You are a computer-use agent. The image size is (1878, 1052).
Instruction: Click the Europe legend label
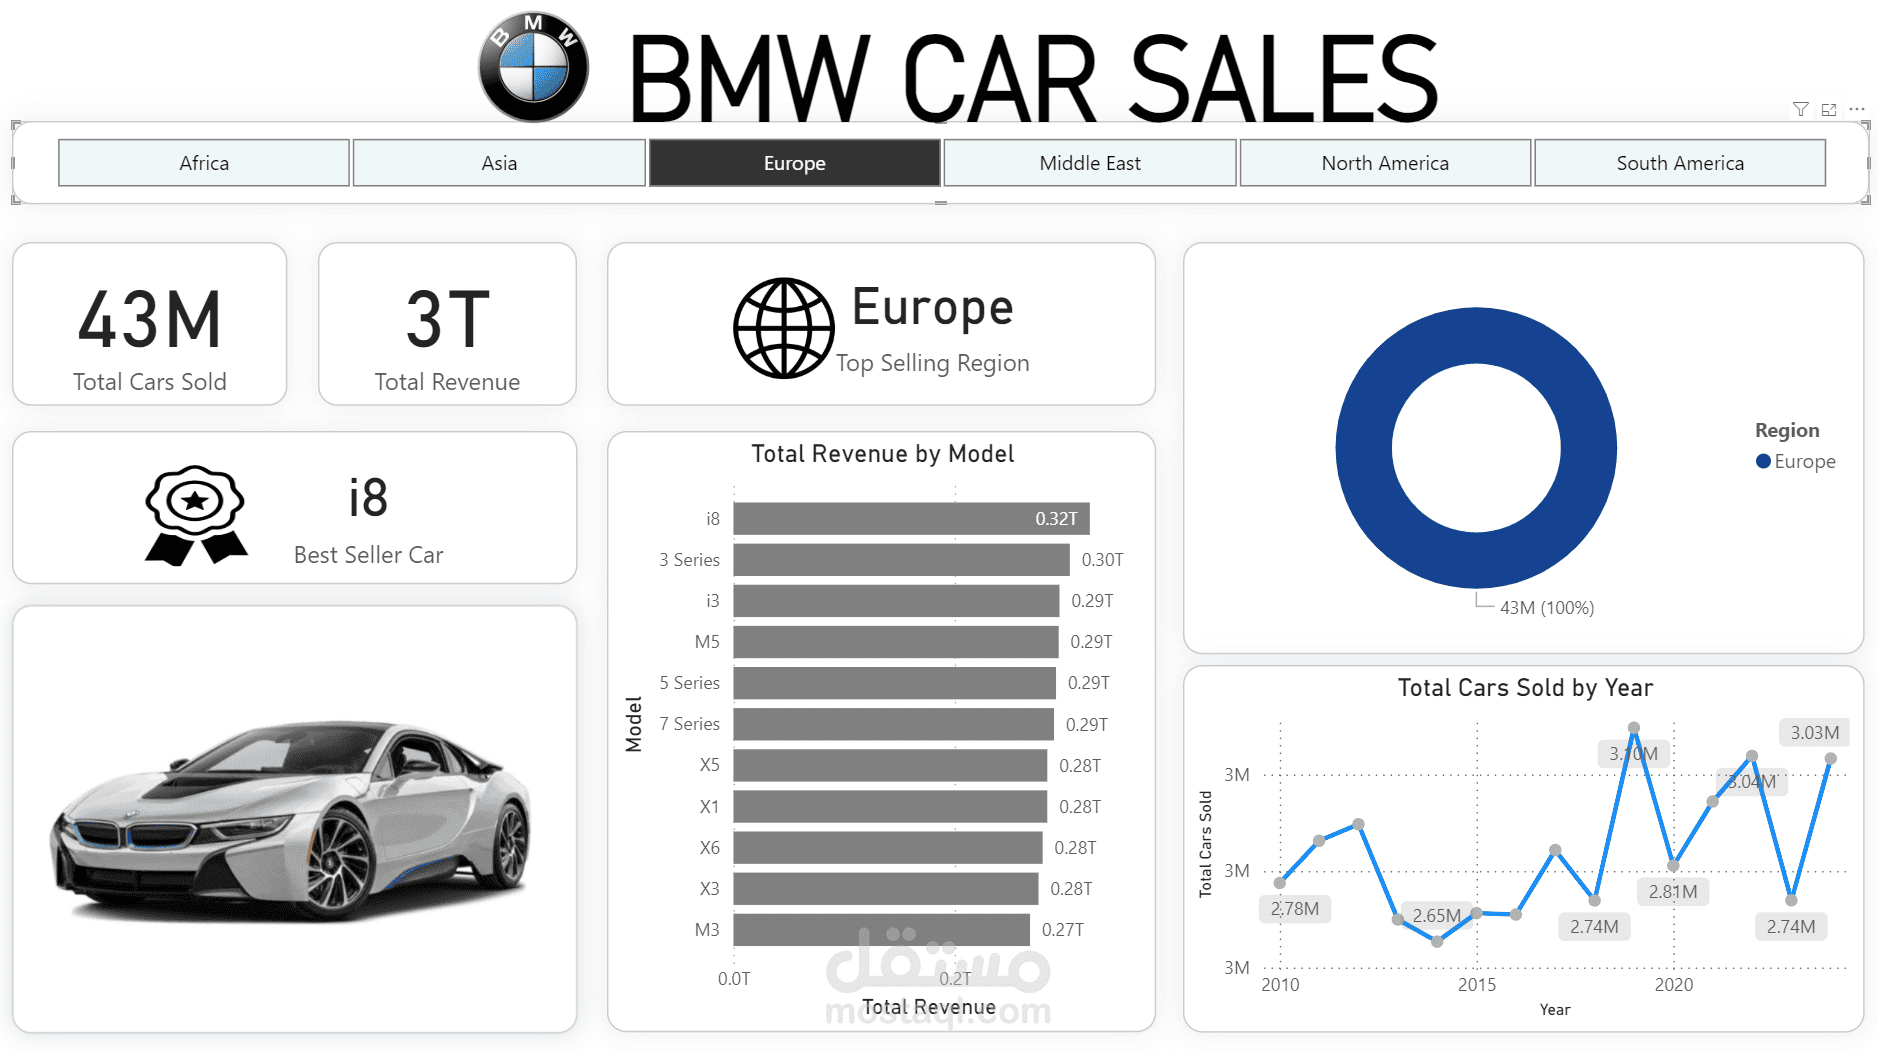pos(1805,461)
